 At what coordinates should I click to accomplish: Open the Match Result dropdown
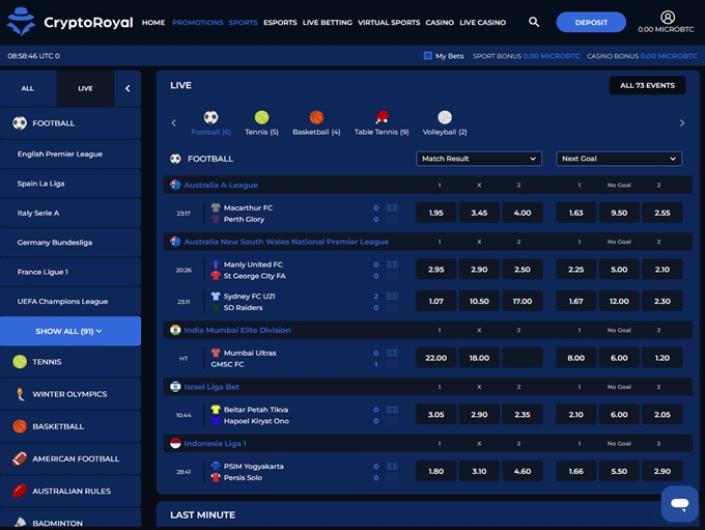click(x=478, y=158)
